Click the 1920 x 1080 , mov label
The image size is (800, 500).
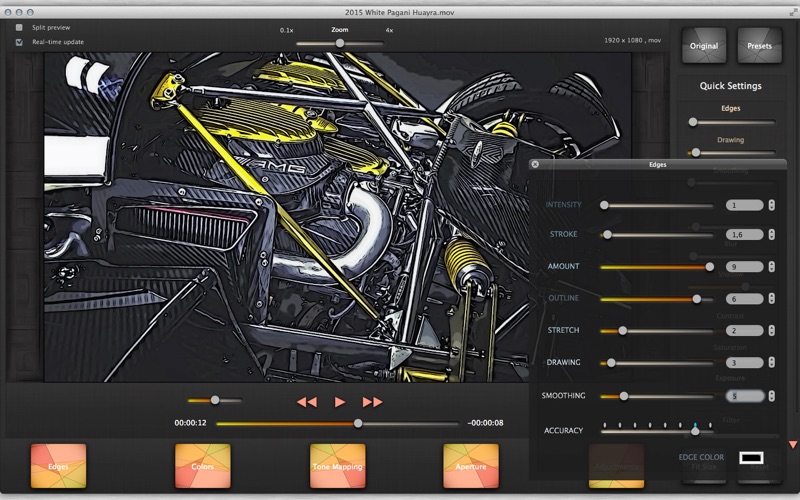click(633, 40)
